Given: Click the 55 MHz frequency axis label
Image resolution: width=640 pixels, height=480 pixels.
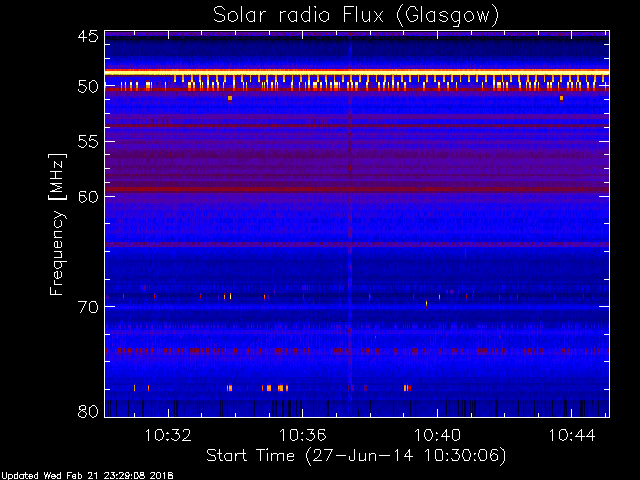Looking at the screenshot, I should (x=88, y=142).
